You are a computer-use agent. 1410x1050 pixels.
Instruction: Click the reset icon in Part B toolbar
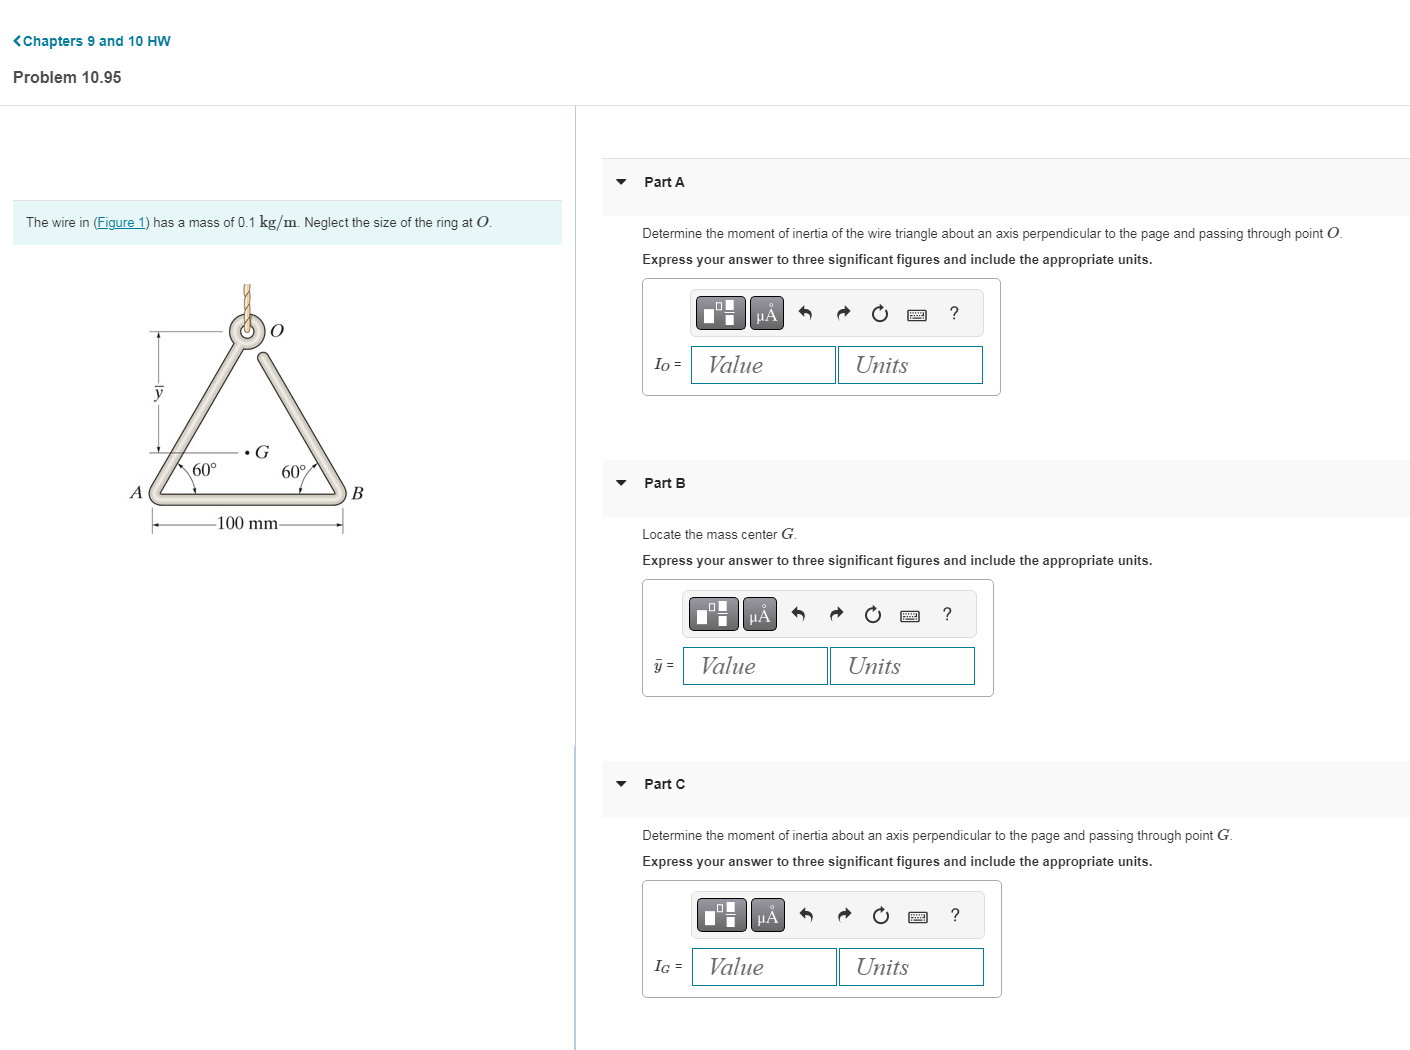tap(872, 614)
